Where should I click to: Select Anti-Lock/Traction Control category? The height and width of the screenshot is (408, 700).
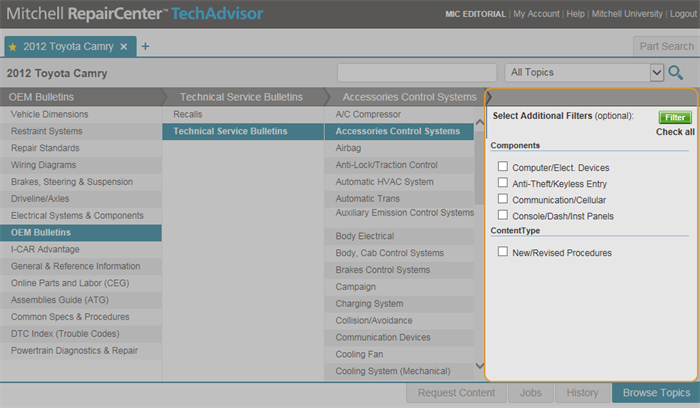[399, 165]
